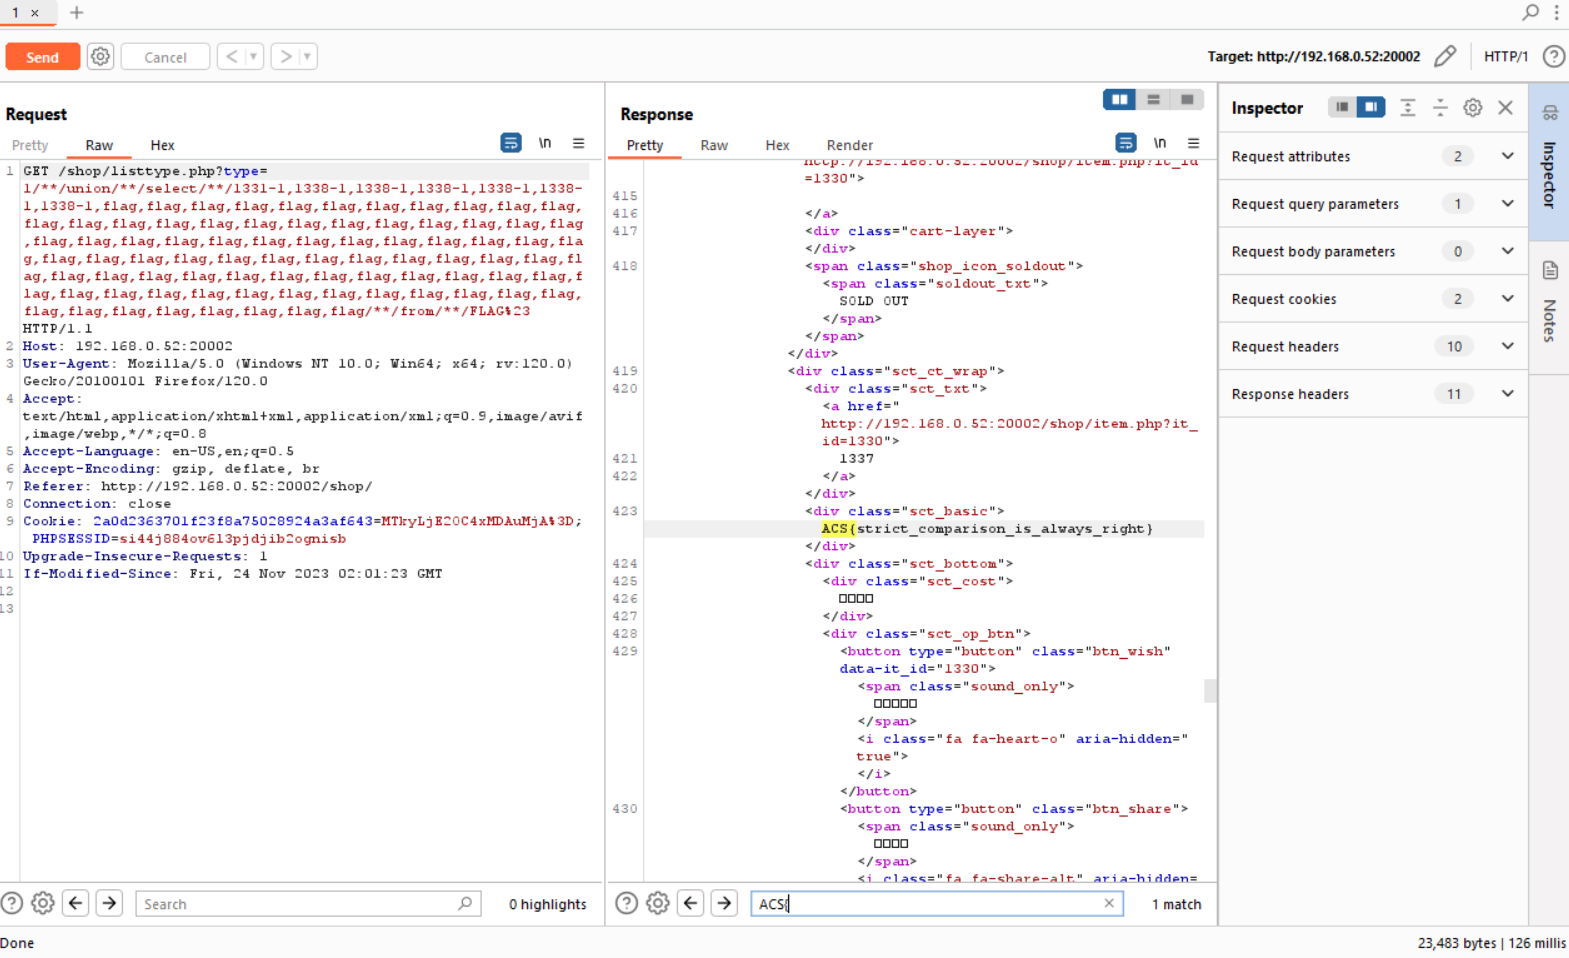Screen dimensions: 1569x958
Task: Jump to next response search match
Action: (724, 903)
